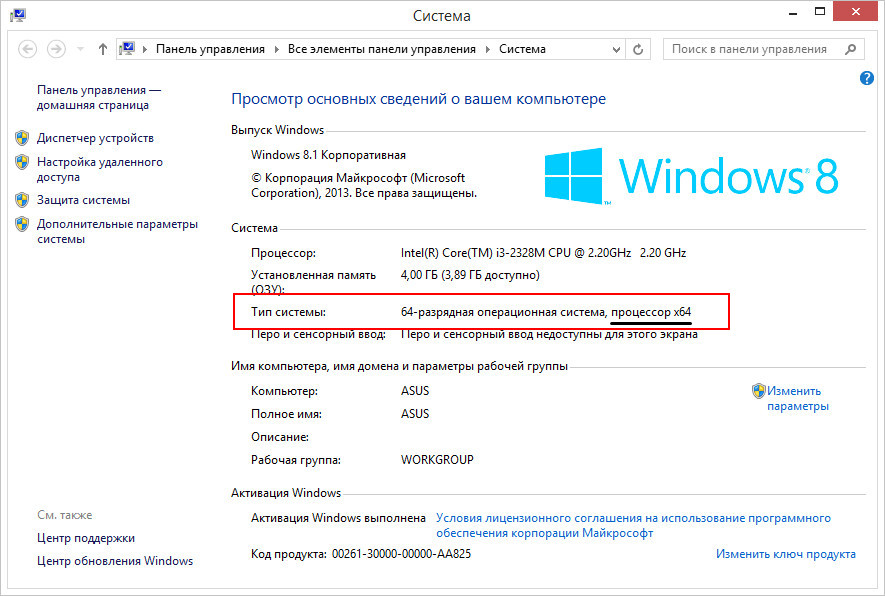The width and height of the screenshot is (885, 596).
Task: Expand the arrow before Панель управления breadcrumb
Action: tap(145, 50)
